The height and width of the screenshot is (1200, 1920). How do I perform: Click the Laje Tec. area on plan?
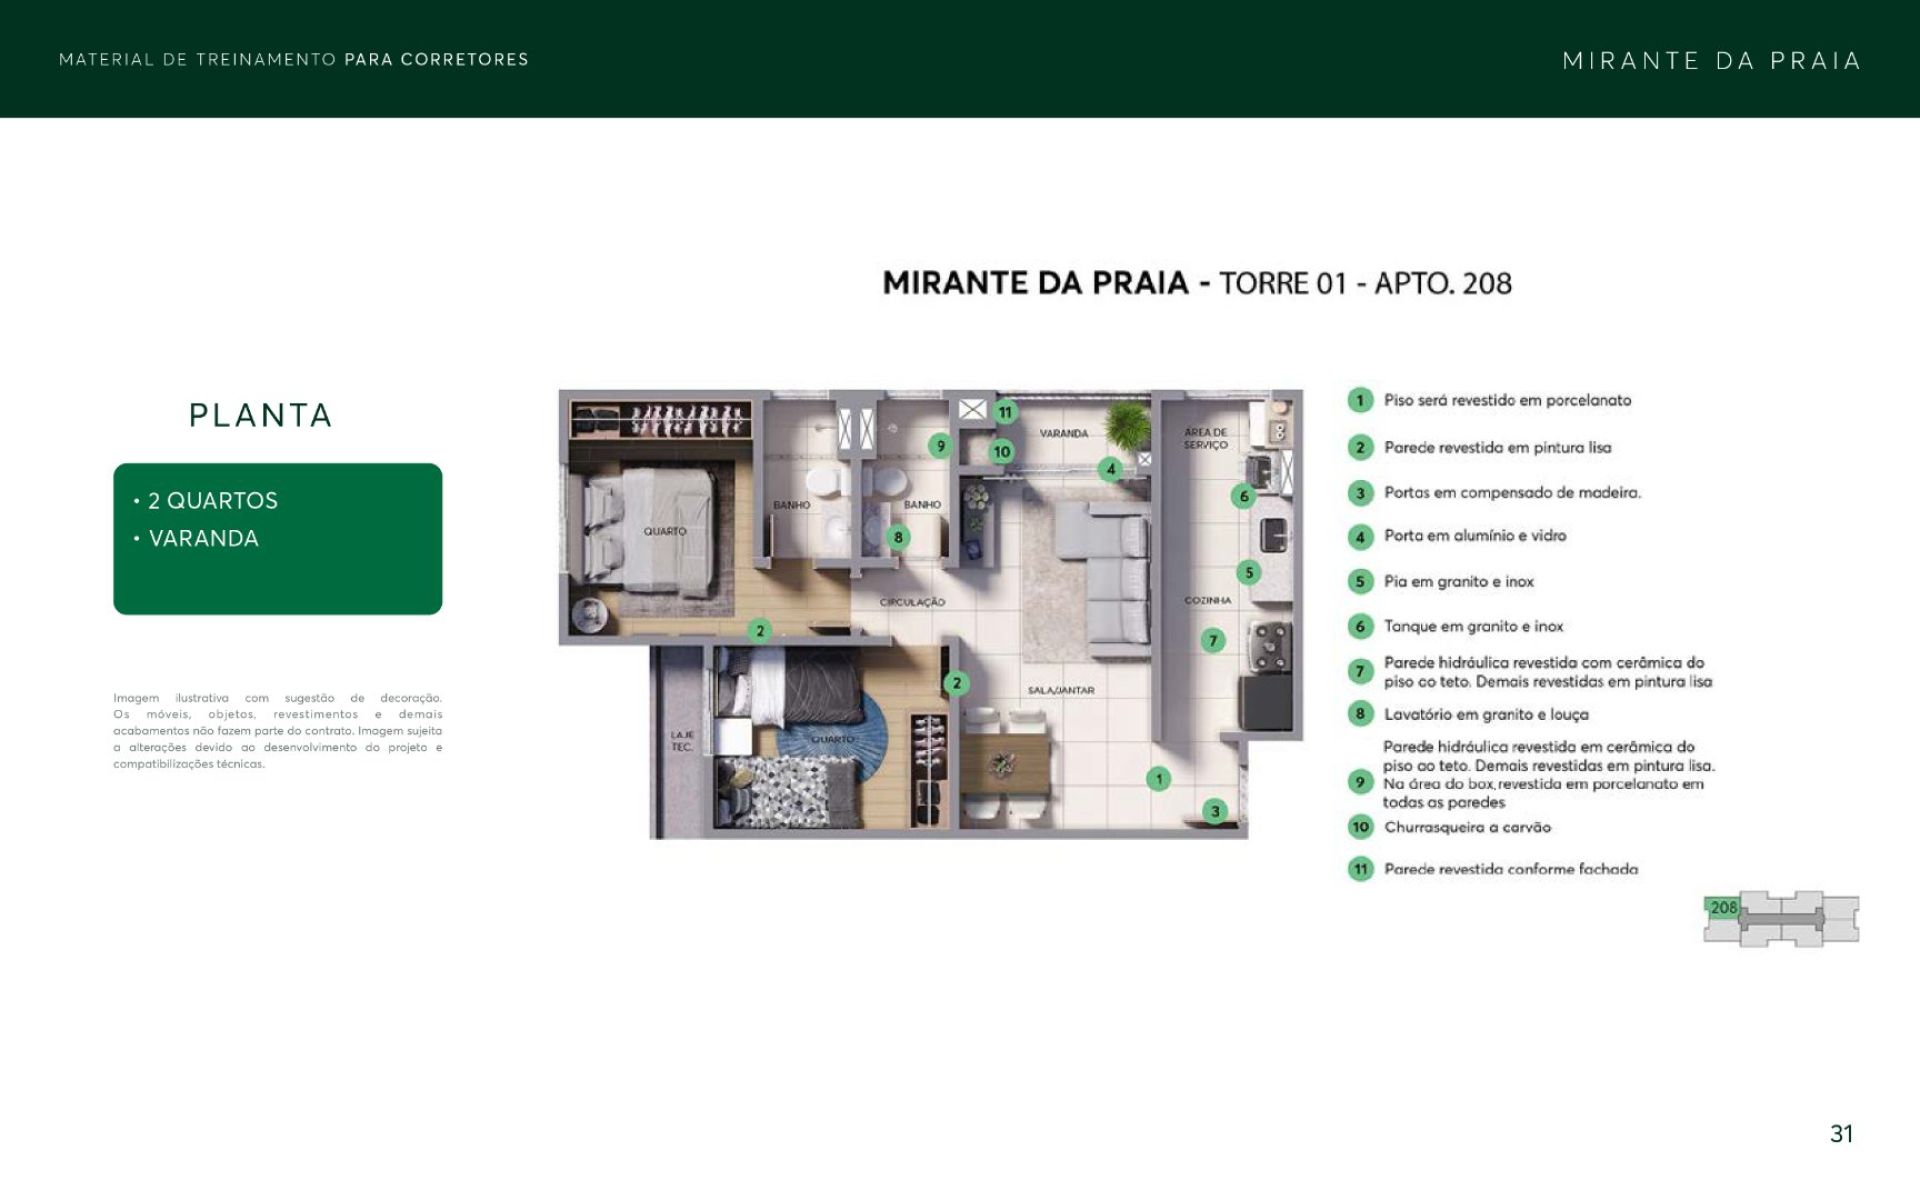[681, 741]
